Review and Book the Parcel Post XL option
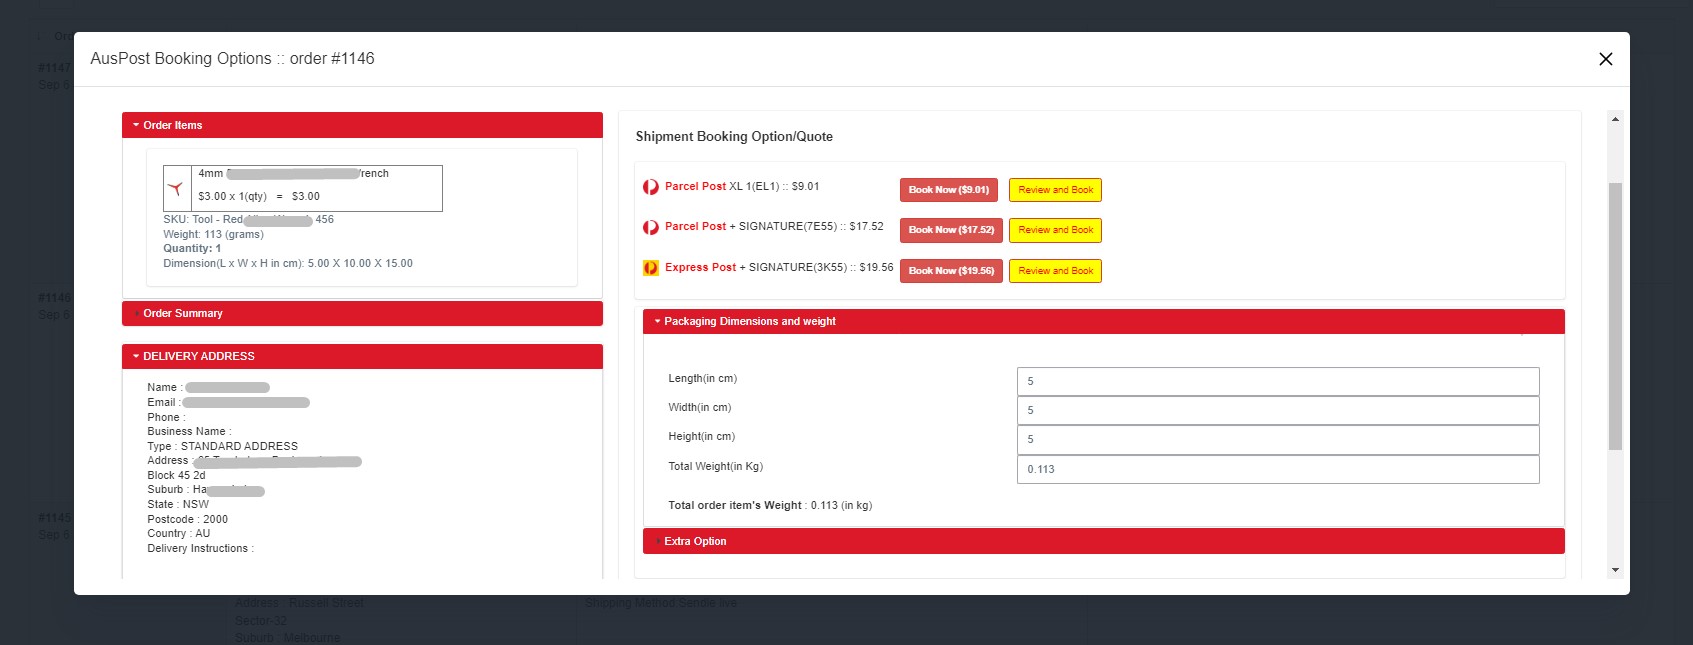 [1055, 190]
